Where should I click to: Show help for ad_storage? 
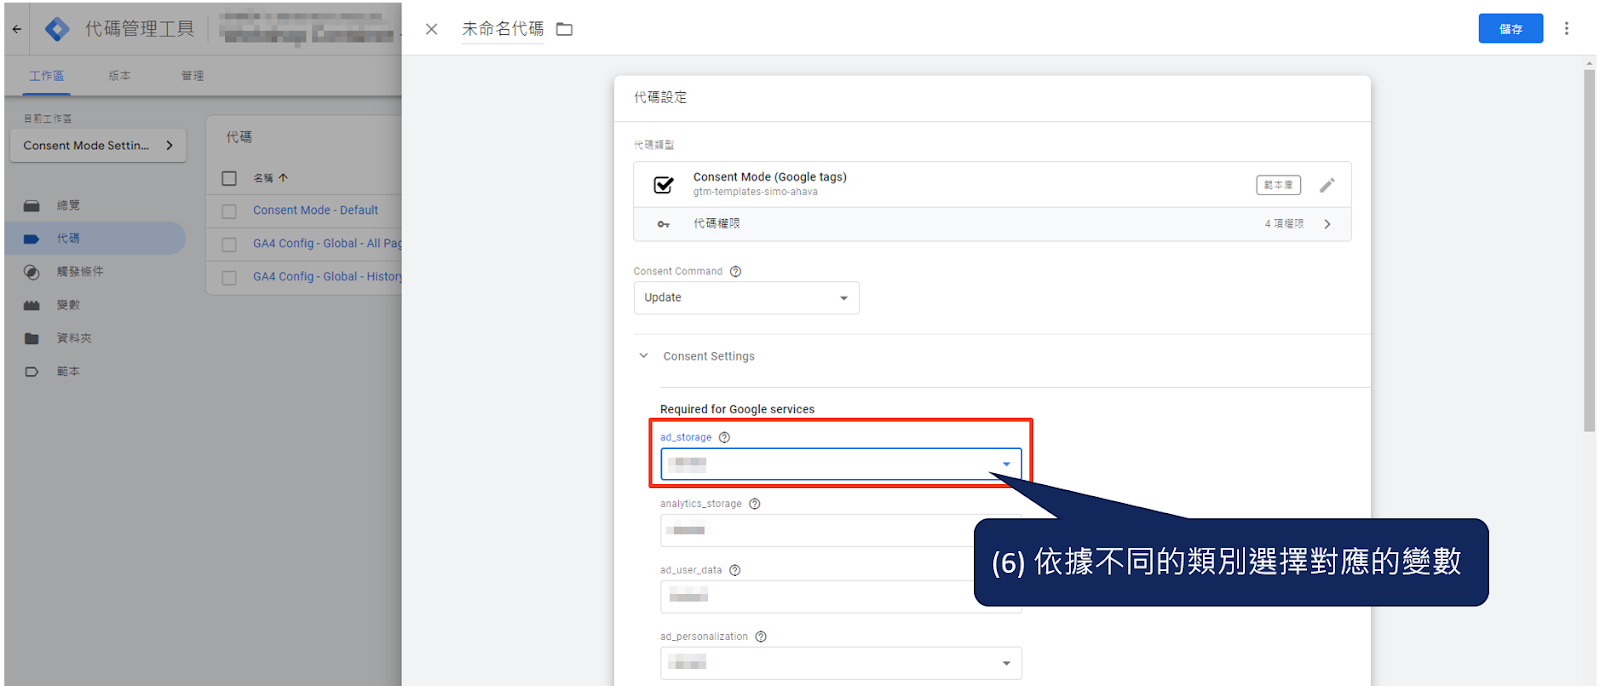point(724,437)
